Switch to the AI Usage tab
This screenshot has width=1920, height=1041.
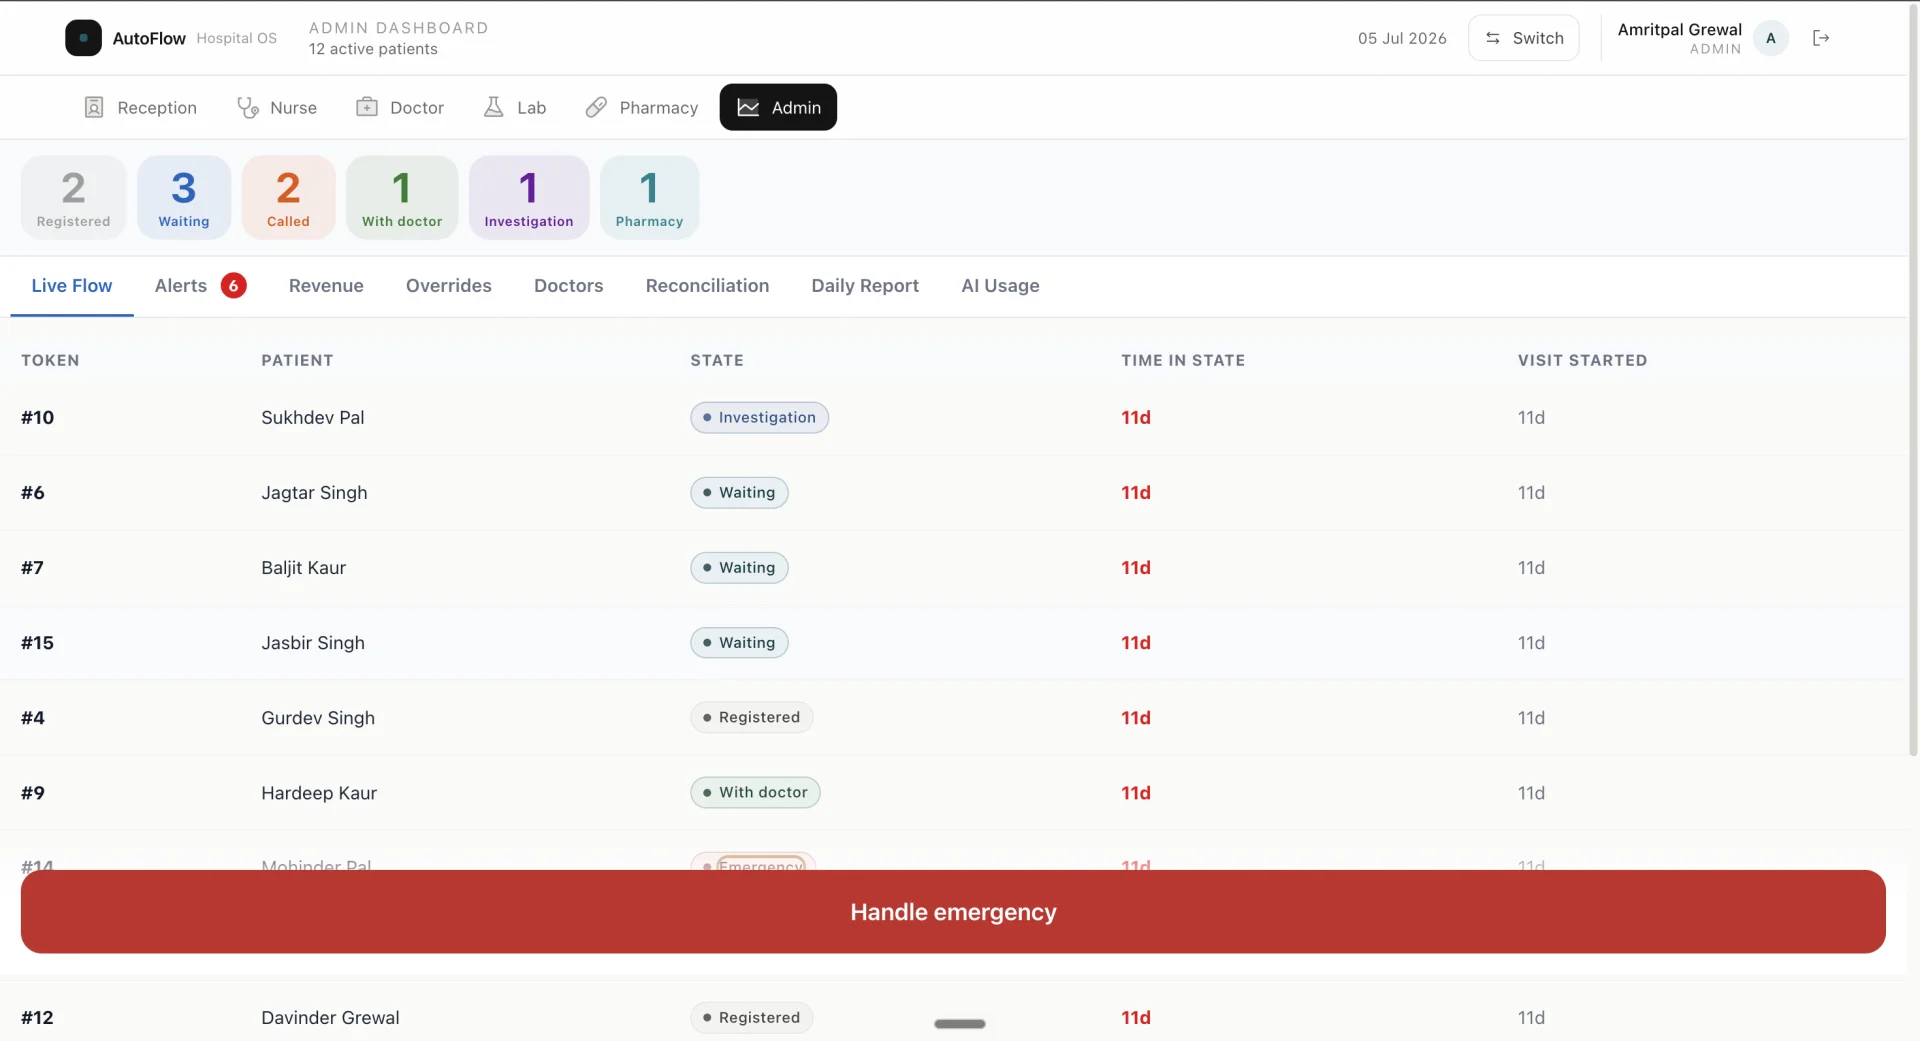click(1000, 286)
